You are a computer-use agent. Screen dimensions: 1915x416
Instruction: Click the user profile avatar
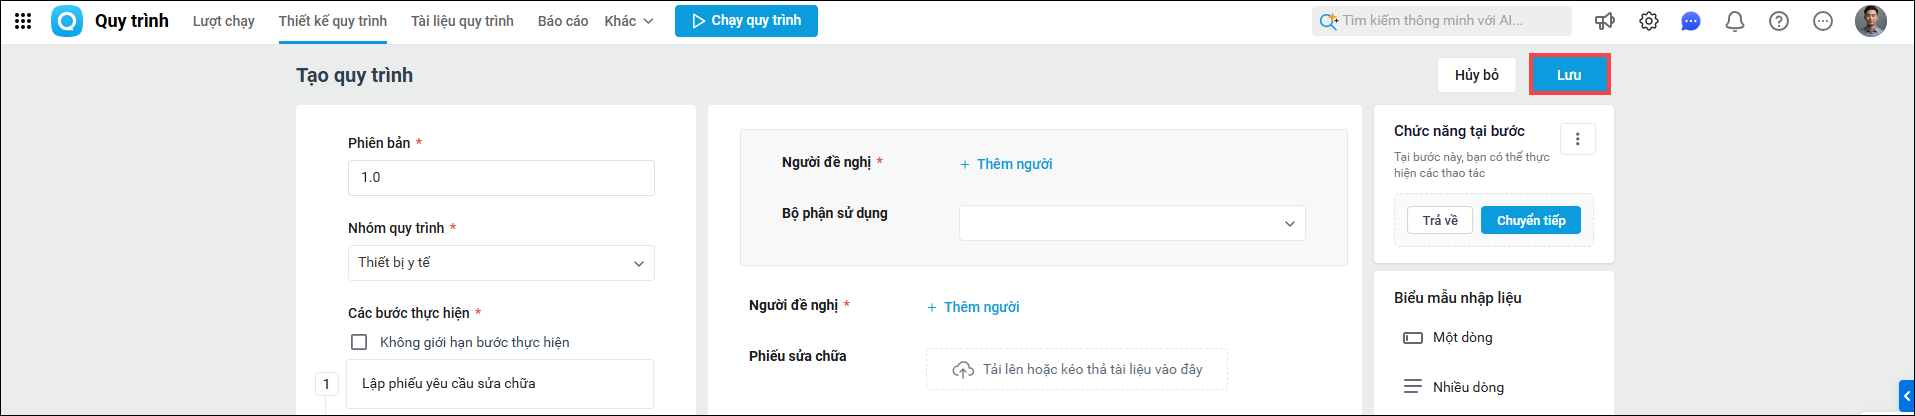[x=1870, y=21]
